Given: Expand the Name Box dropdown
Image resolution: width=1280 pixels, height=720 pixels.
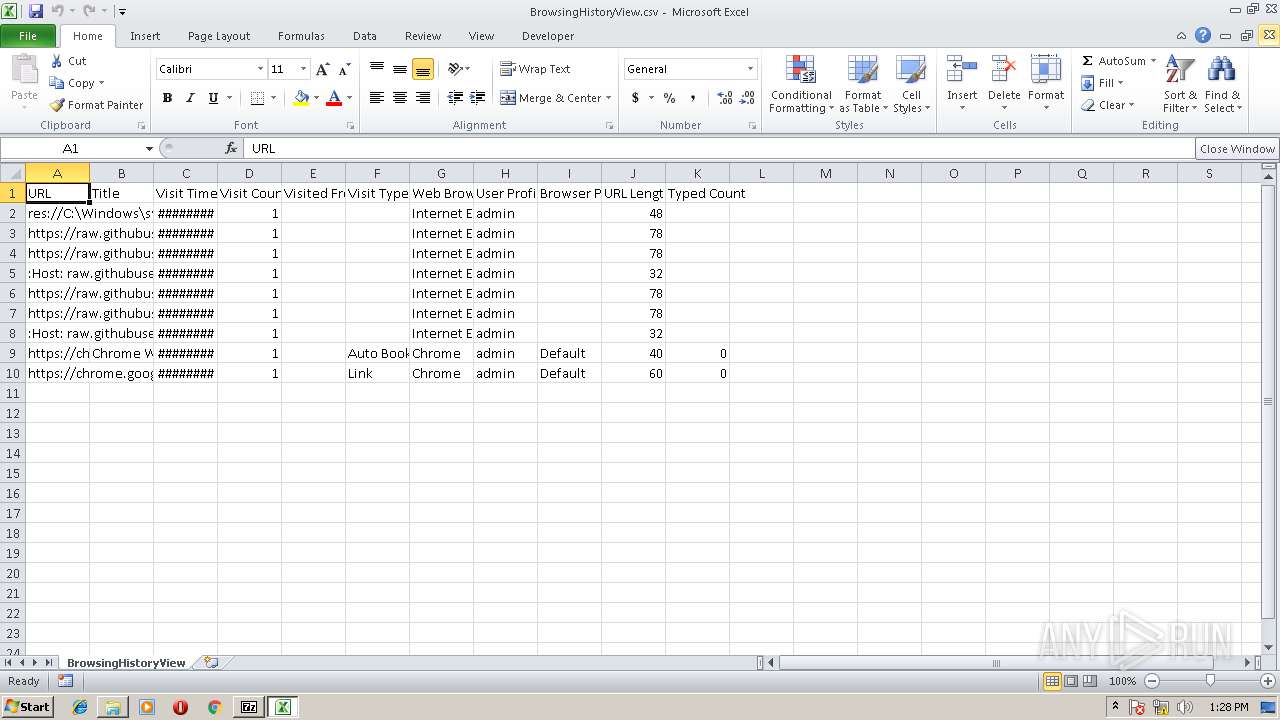Looking at the screenshot, I should (149, 148).
